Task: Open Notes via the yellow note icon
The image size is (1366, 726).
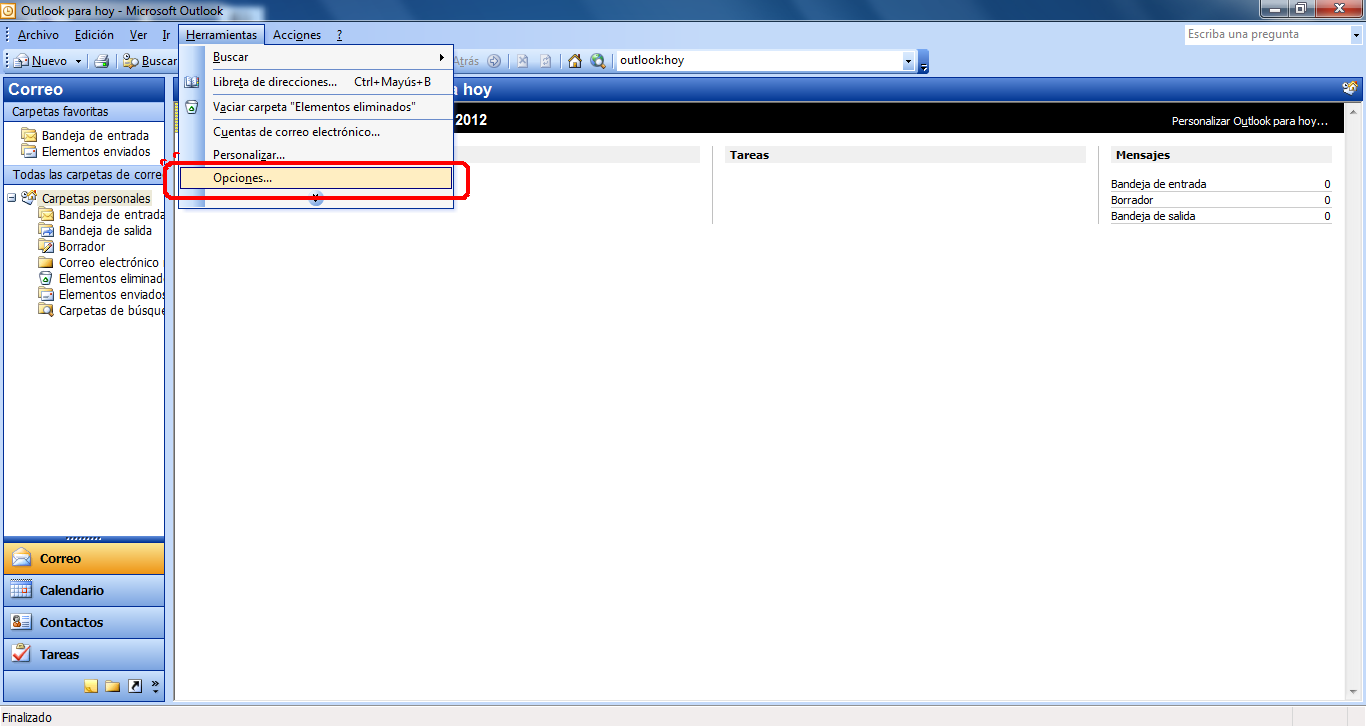Action: click(91, 687)
